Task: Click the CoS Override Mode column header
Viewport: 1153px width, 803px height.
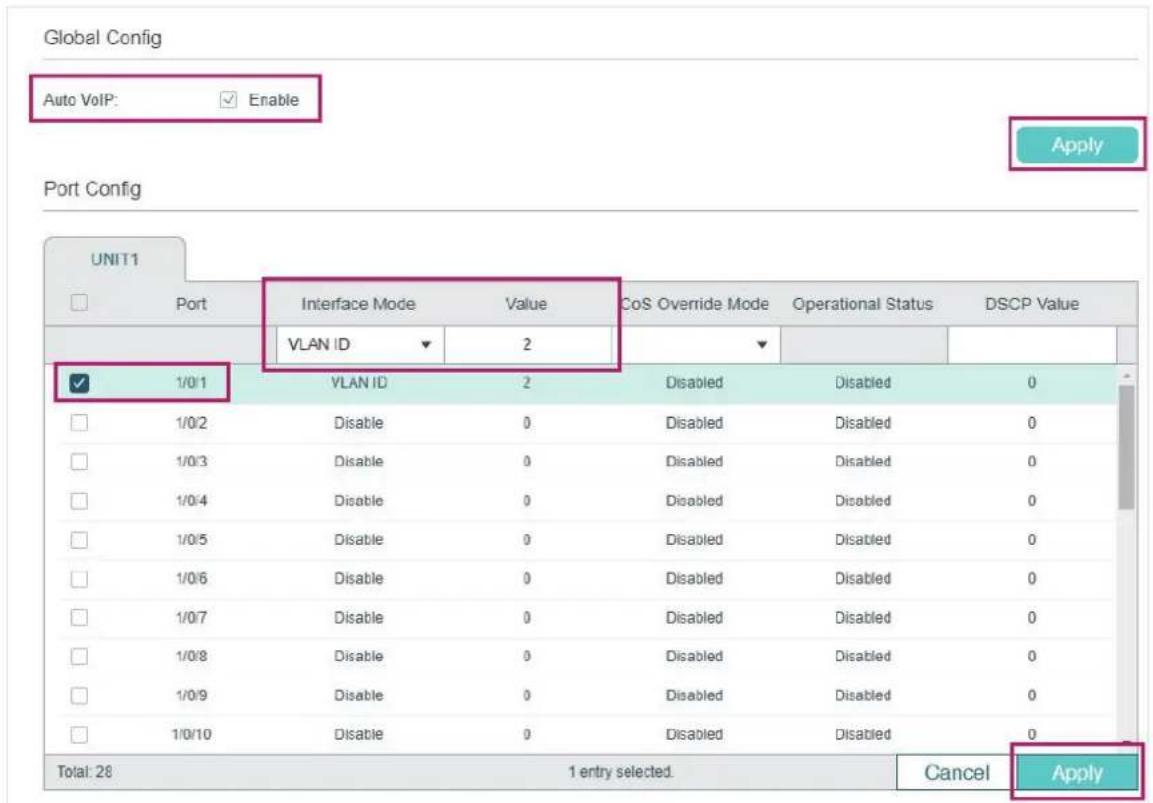Action: click(x=695, y=304)
